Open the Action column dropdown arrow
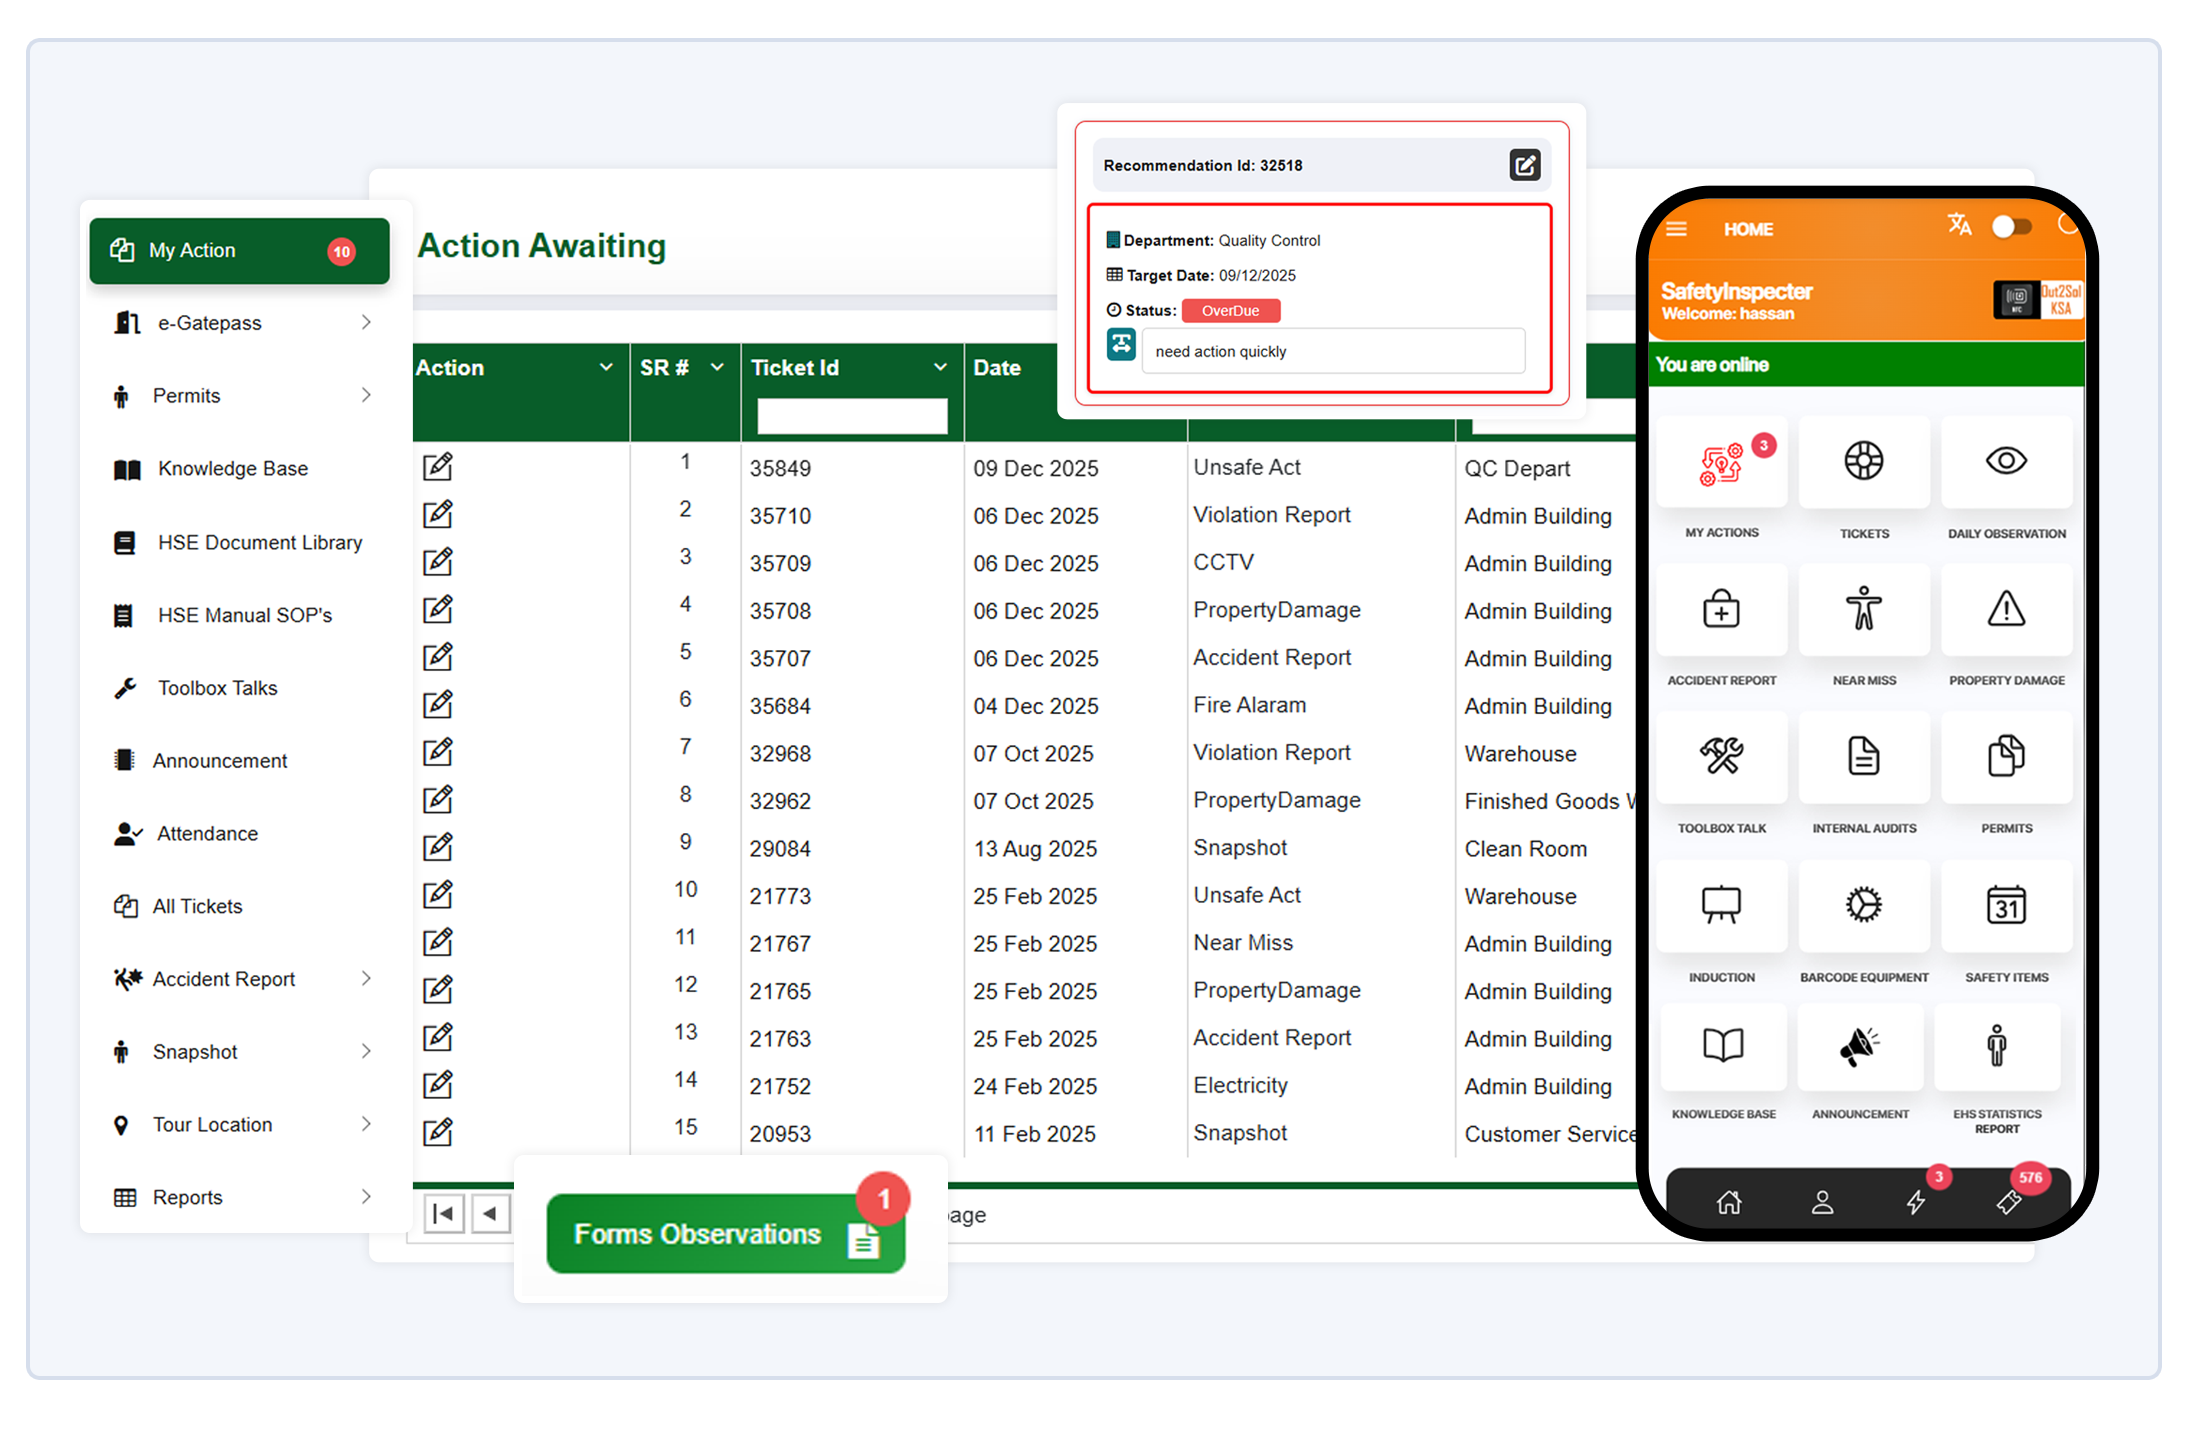This screenshot has width=2194, height=1430. pos(606,367)
